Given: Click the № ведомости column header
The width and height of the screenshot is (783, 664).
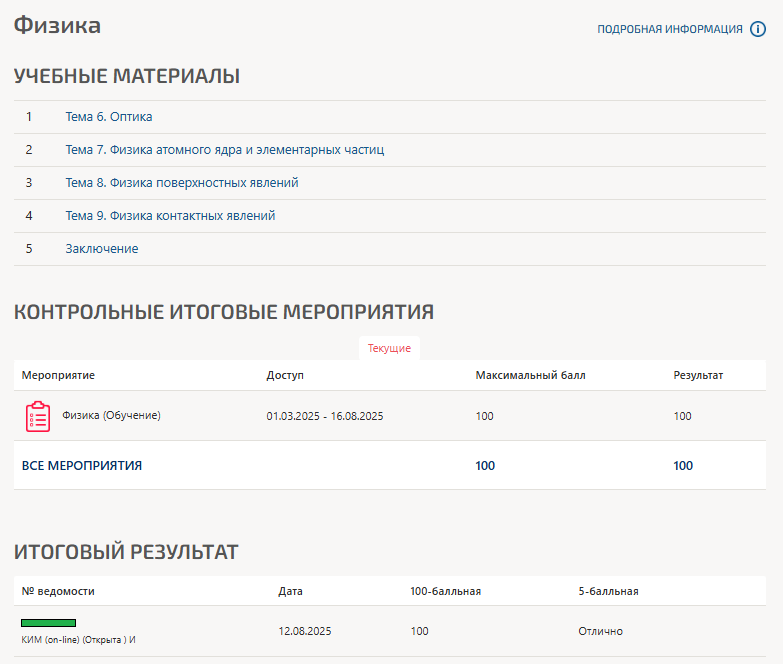Looking at the screenshot, I should pos(58,591).
